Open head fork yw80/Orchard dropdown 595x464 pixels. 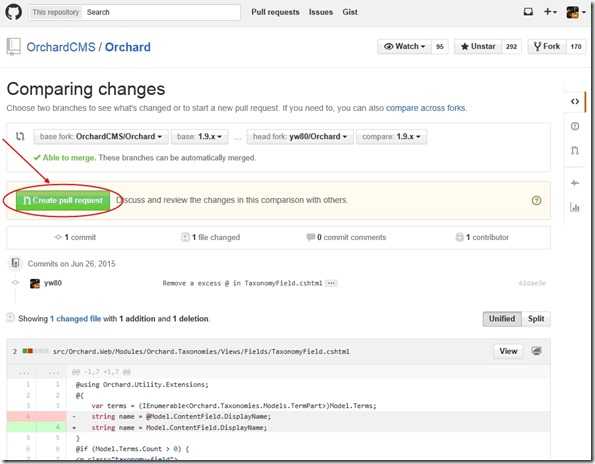pos(300,137)
